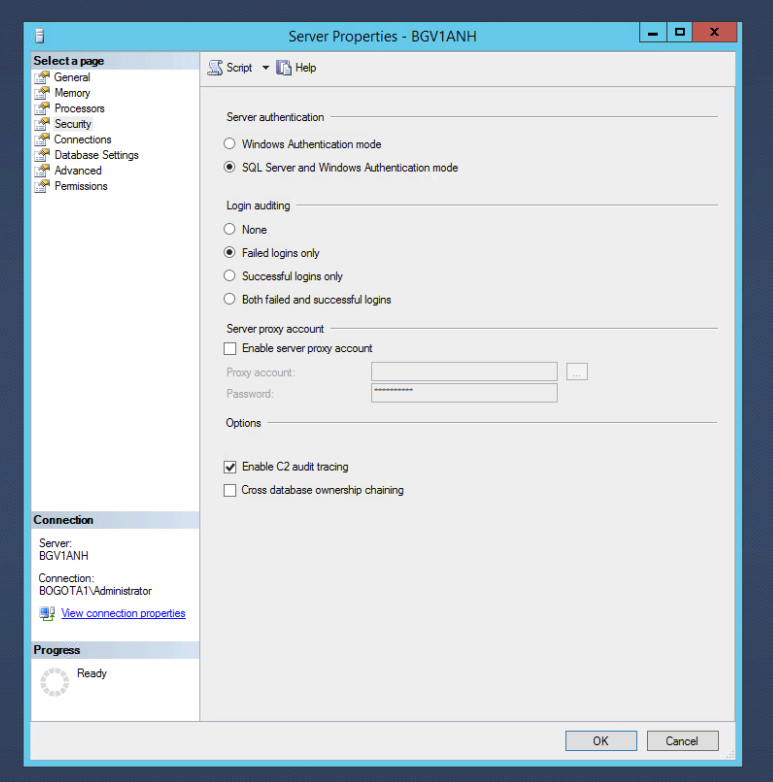Viewport: 773px width, 782px height.
Task: Close the Server Properties window
Action: pos(714,32)
